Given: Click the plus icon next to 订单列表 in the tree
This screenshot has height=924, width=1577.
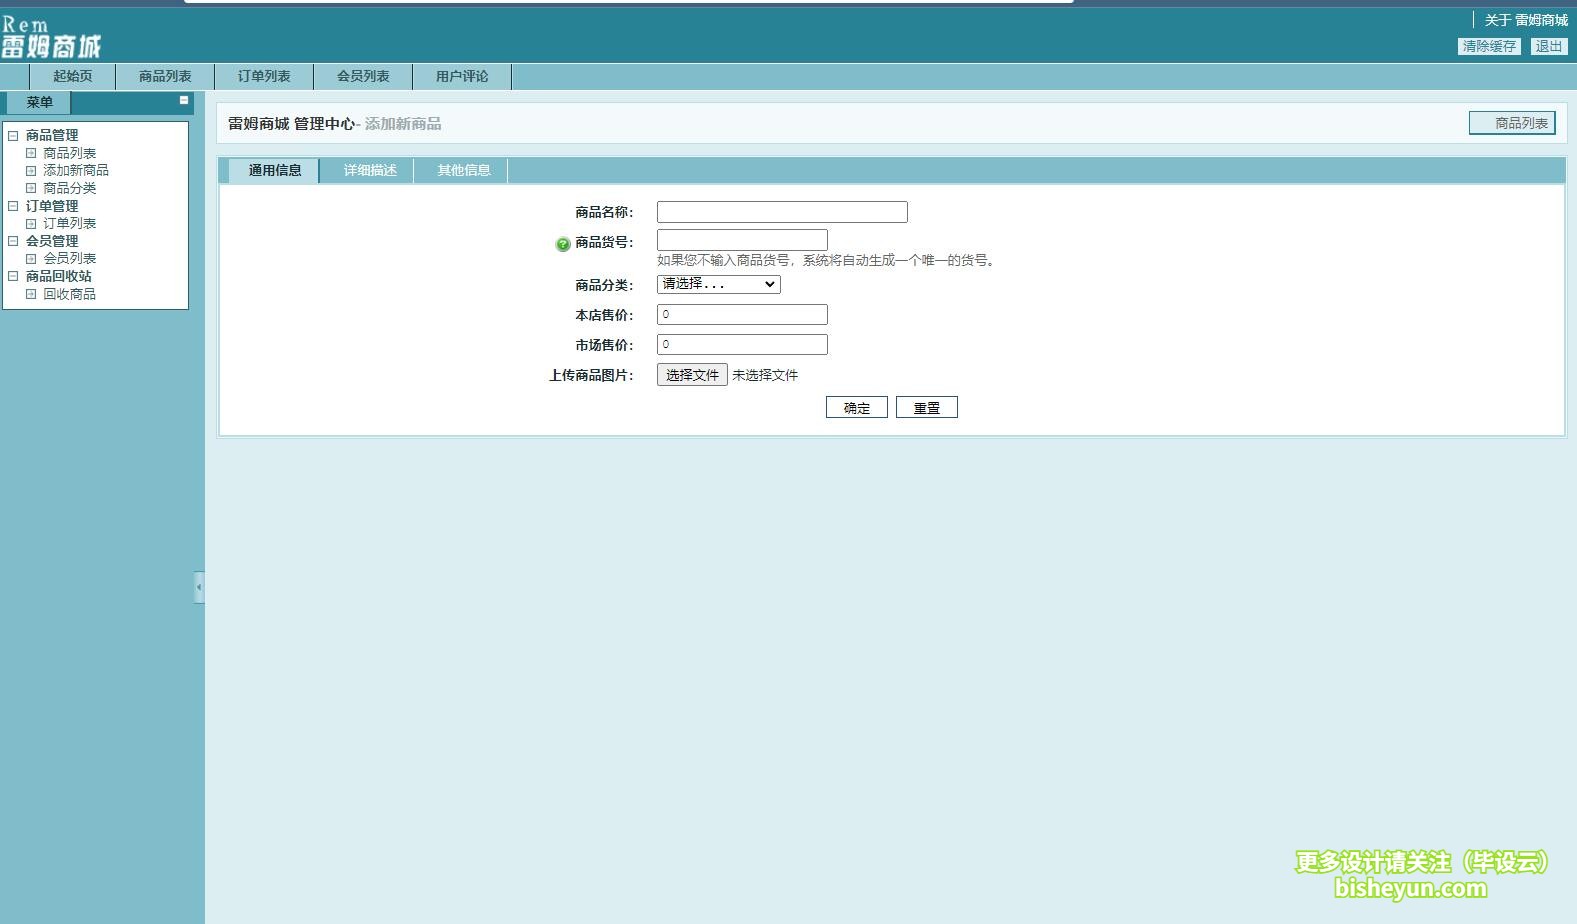Looking at the screenshot, I should pyautogui.click(x=31, y=224).
